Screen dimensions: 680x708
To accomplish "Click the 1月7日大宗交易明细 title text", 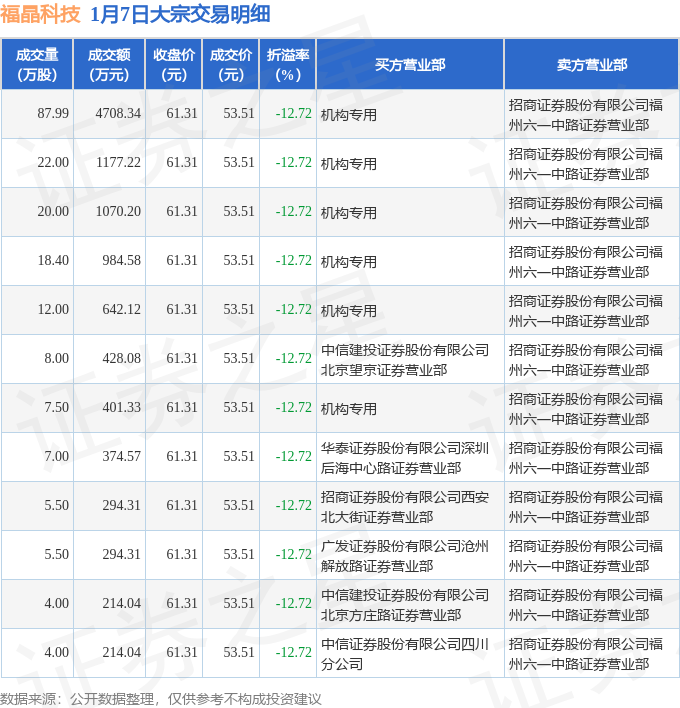I will pyautogui.click(x=180, y=16).
